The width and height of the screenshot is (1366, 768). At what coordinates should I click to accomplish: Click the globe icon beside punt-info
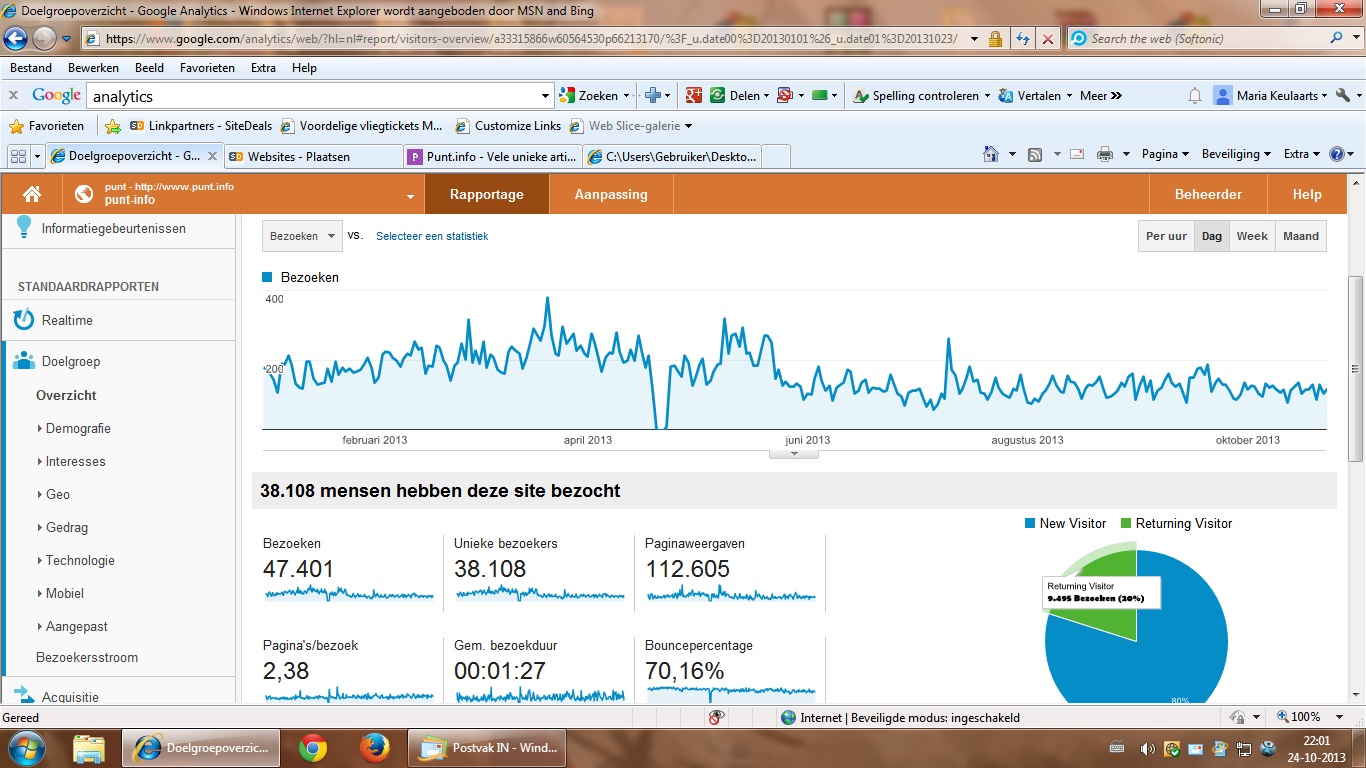(84, 194)
